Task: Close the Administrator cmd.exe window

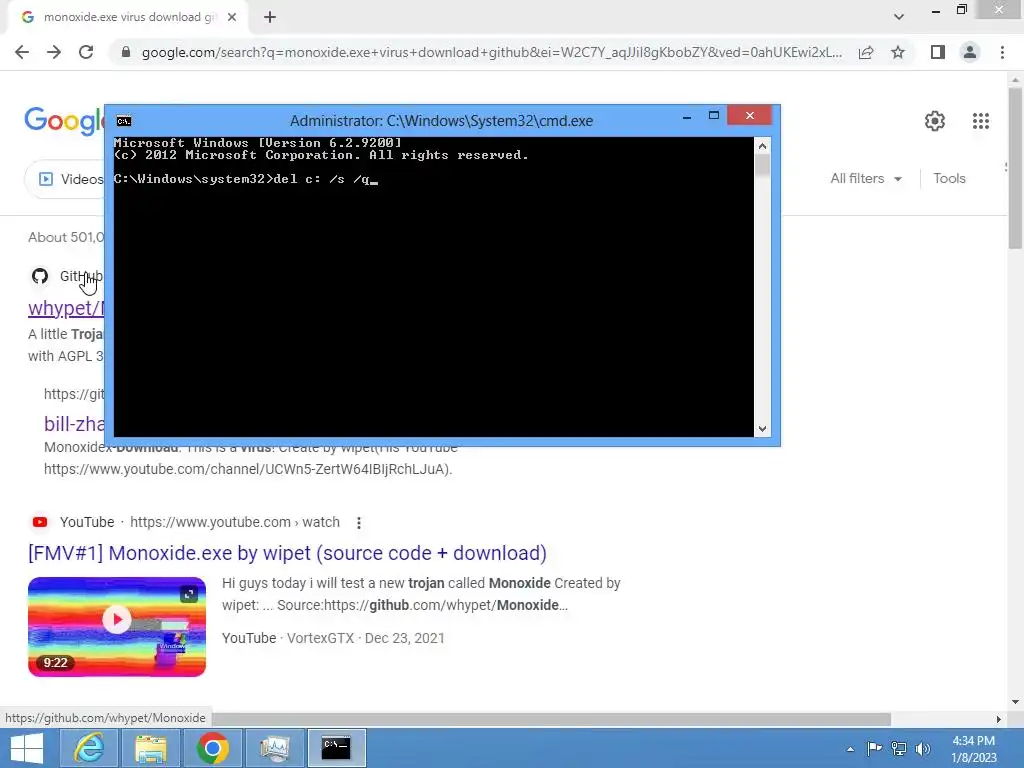Action: pos(750,116)
